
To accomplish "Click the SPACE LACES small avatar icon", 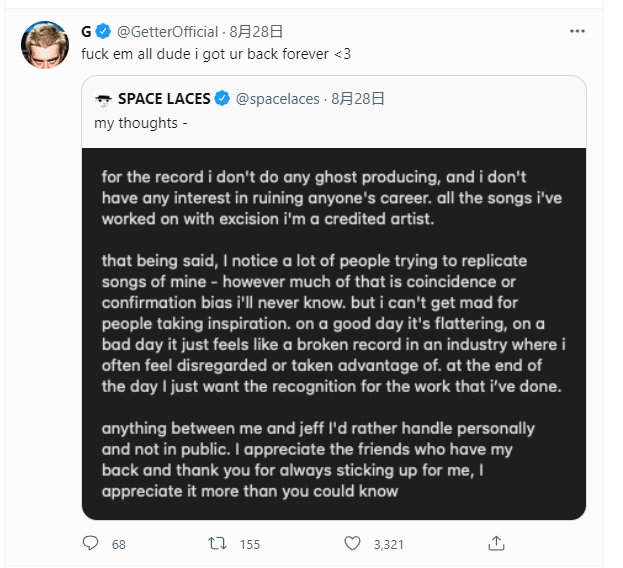I will click(104, 99).
